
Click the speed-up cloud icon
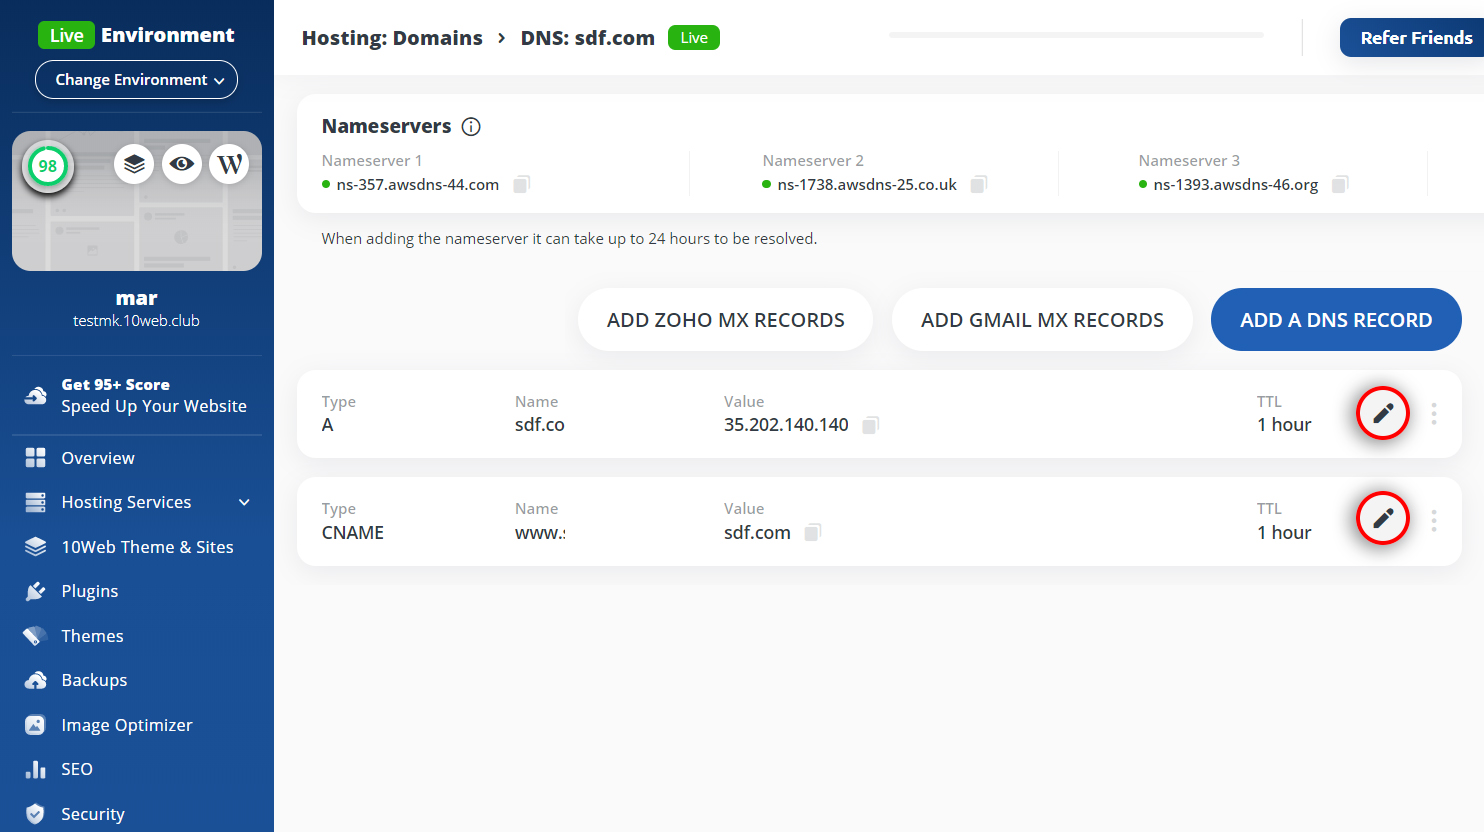36,395
